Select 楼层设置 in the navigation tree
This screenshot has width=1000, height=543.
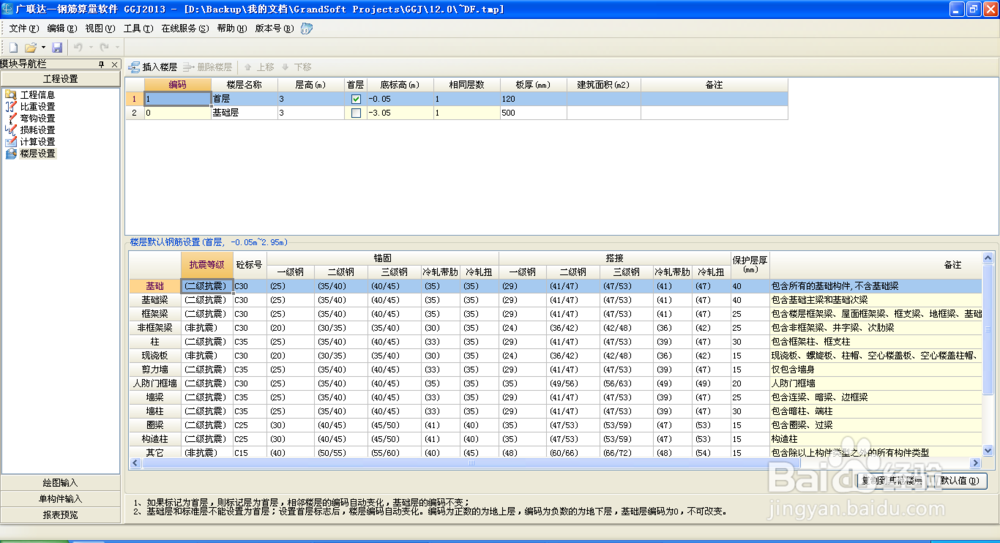38,153
